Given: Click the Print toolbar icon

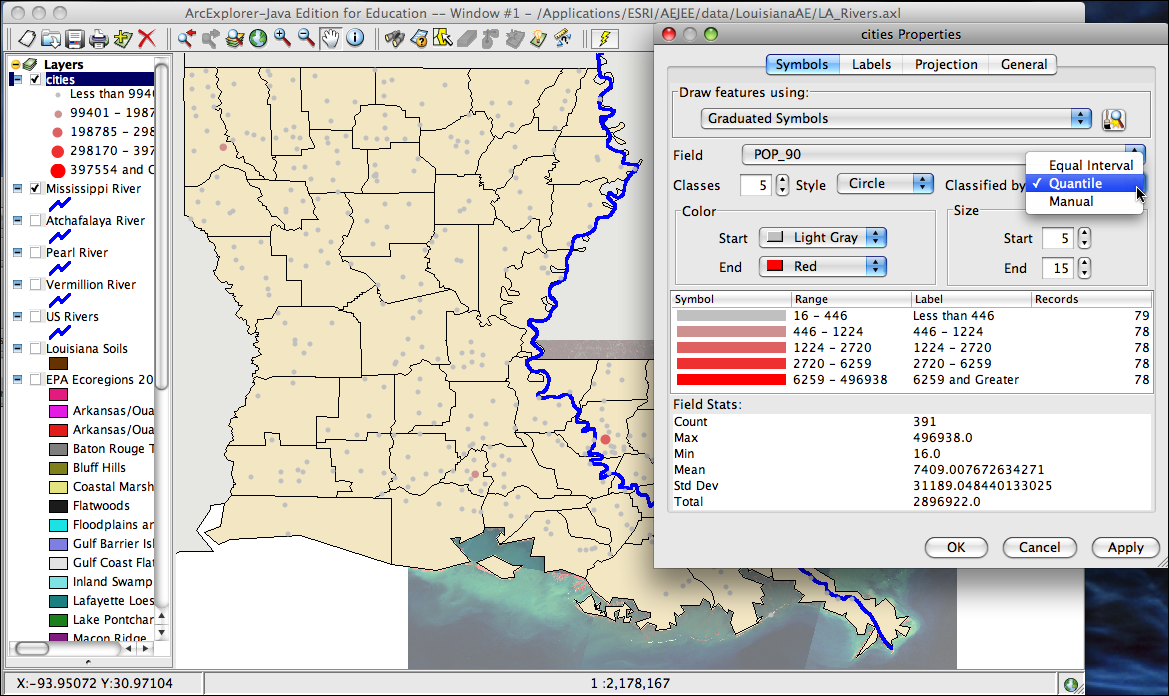Looking at the screenshot, I should tap(98, 39).
